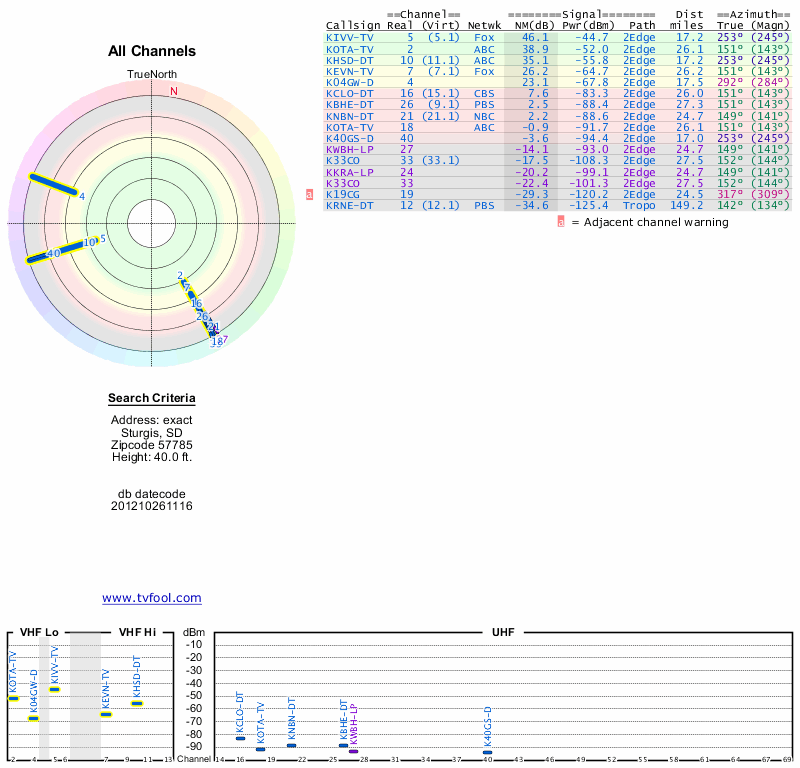
Task: Click the KOTA-TV signal marker in VHF Lo chart
Action: click(13, 698)
